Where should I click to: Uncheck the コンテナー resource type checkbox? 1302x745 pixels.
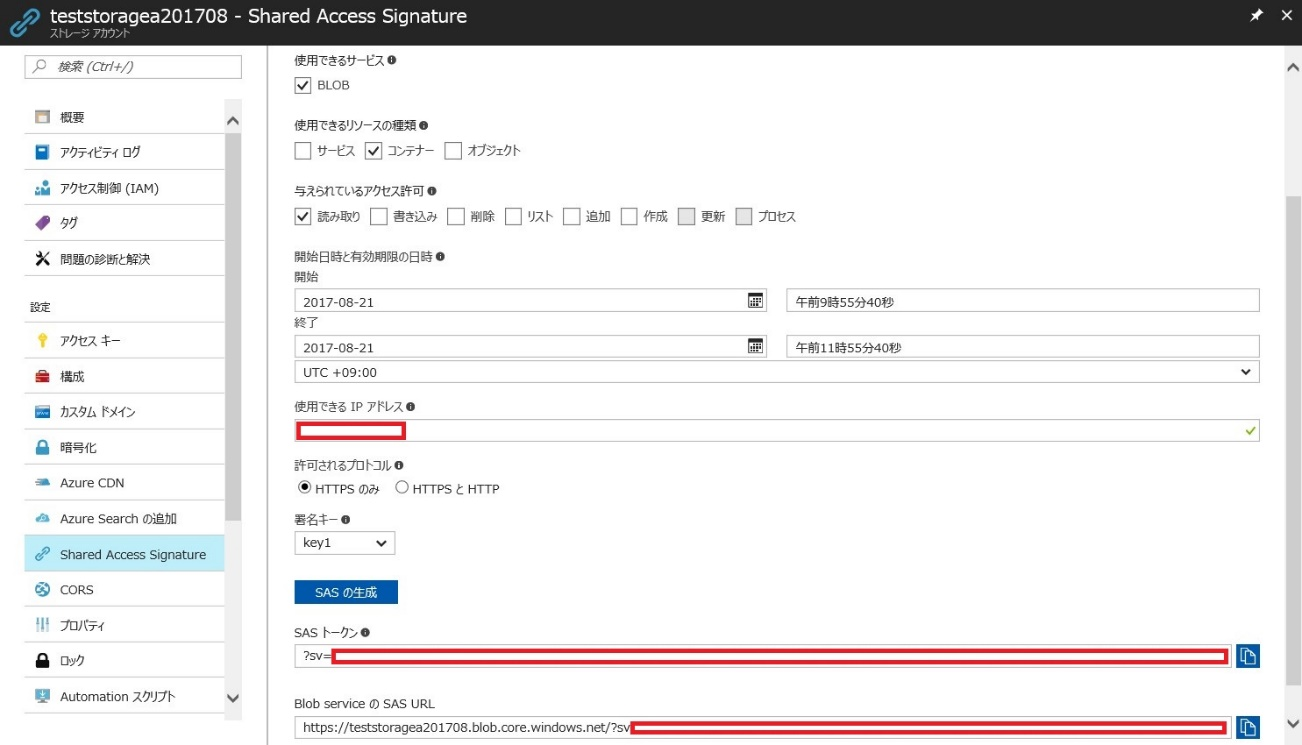[374, 151]
